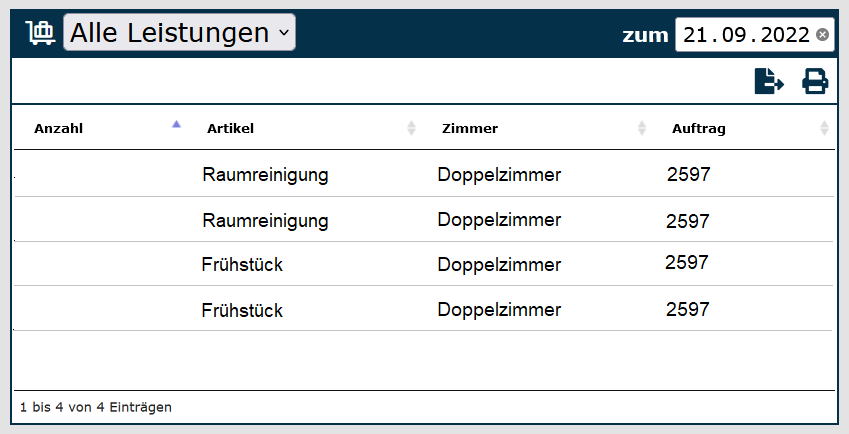Click Doppelzimmer in the first row
This screenshot has height=434, width=849.
point(499,175)
